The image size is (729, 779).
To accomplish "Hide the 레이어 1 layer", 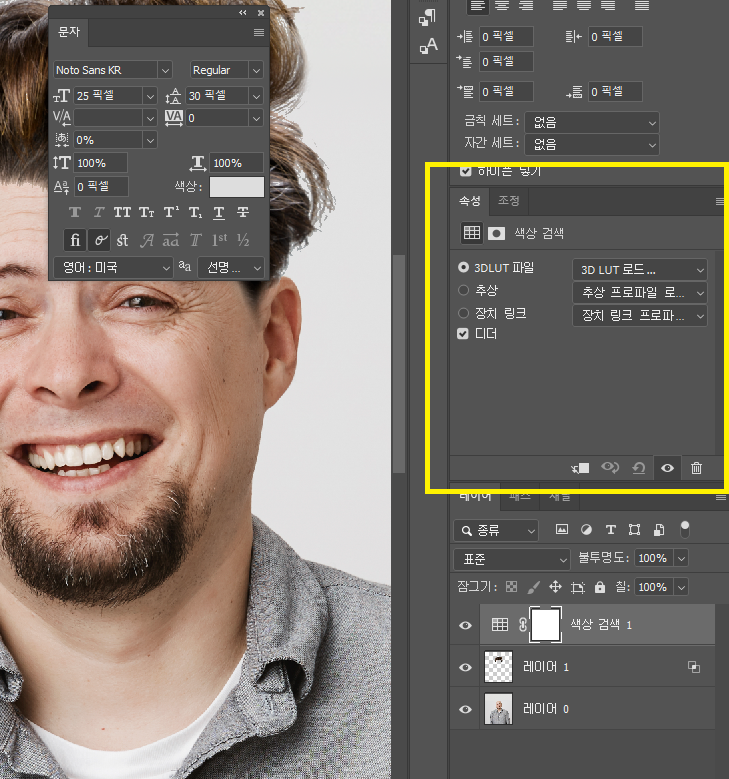I will [466, 667].
